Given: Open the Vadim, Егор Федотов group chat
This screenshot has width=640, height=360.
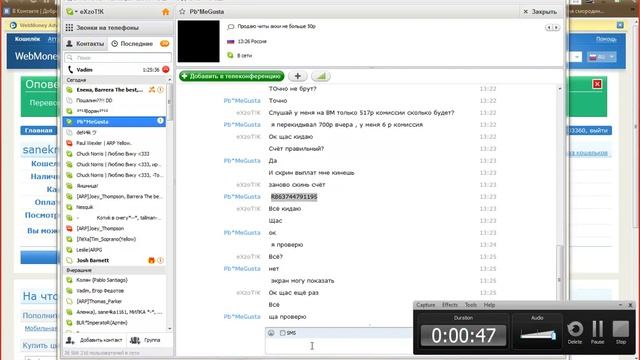Looking at the screenshot, I should click(114, 291).
